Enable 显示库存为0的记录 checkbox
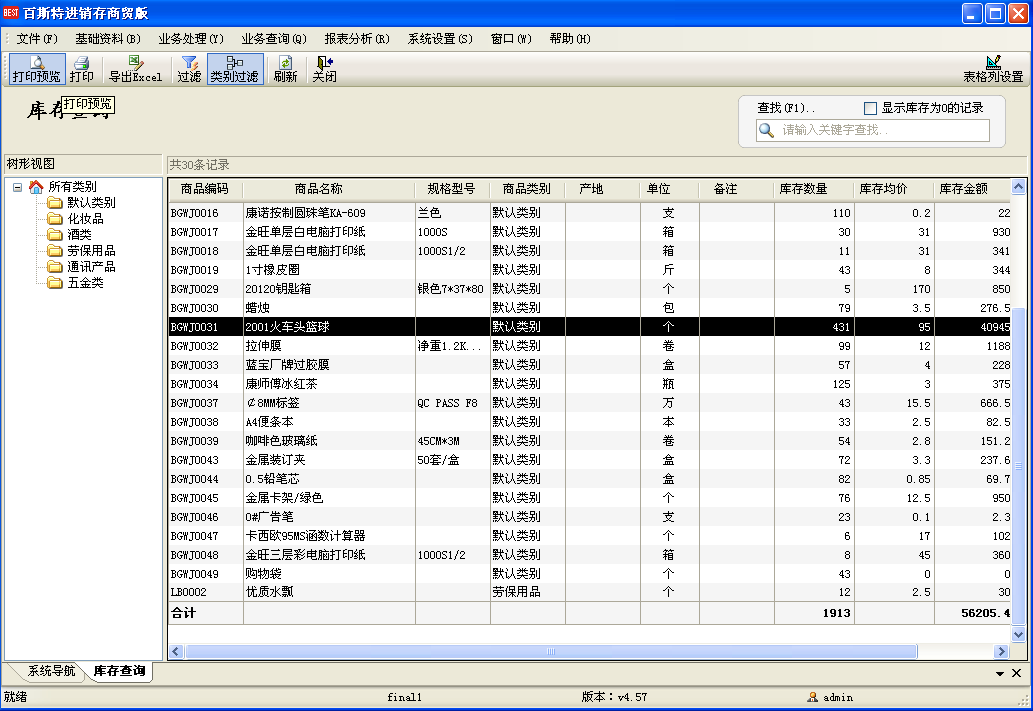Image resolution: width=1033 pixels, height=711 pixels. coord(870,108)
